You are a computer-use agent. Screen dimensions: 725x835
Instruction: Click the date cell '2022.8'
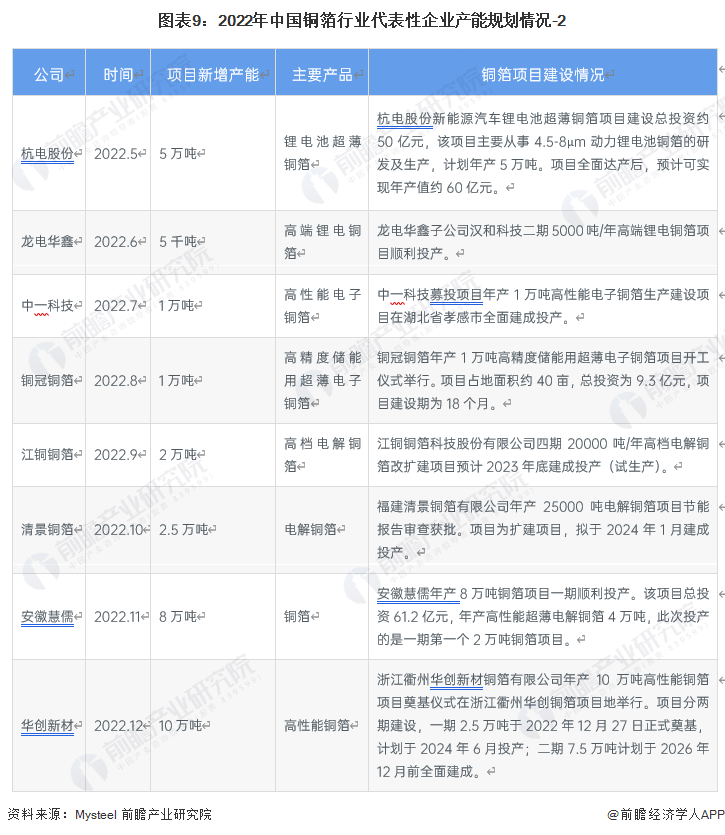click(116, 381)
